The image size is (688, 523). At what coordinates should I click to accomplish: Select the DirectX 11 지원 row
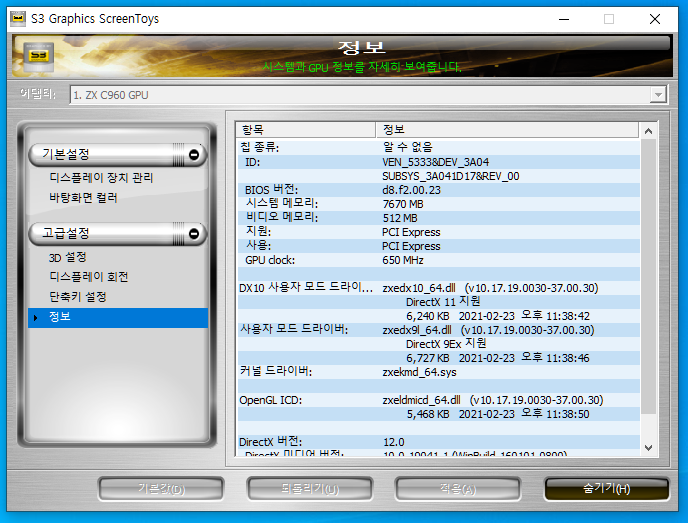click(x=438, y=302)
